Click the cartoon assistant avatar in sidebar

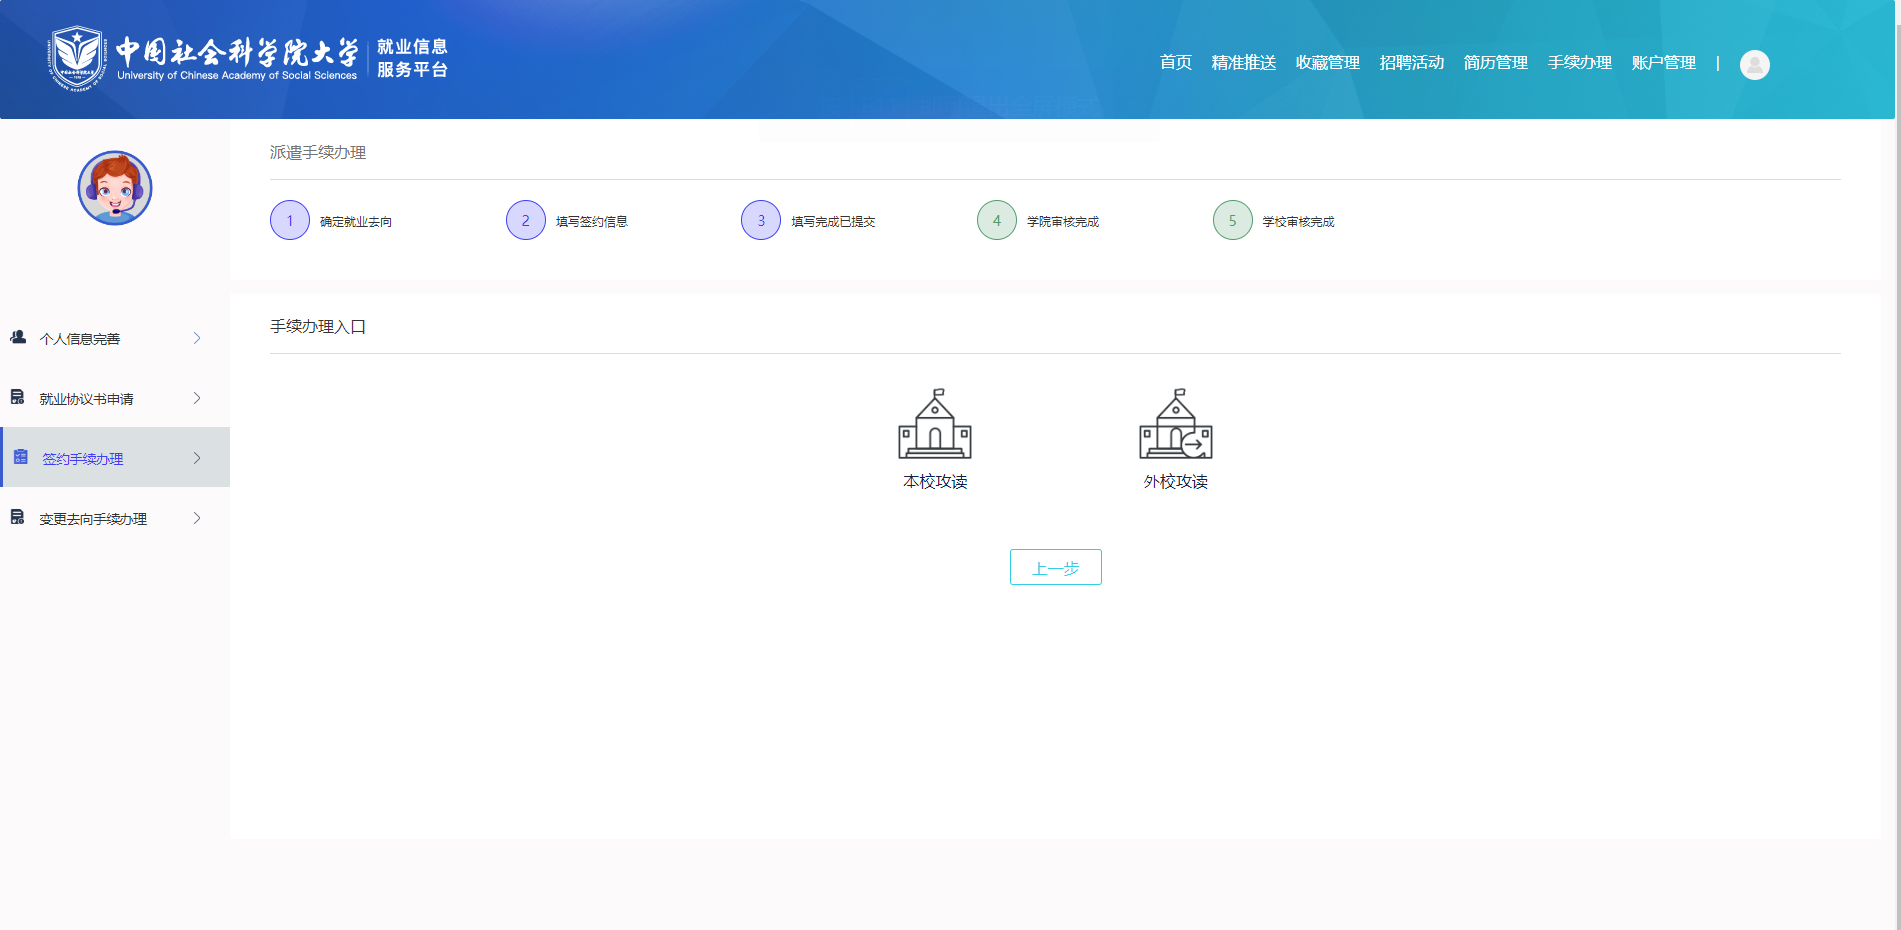[x=115, y=188]
